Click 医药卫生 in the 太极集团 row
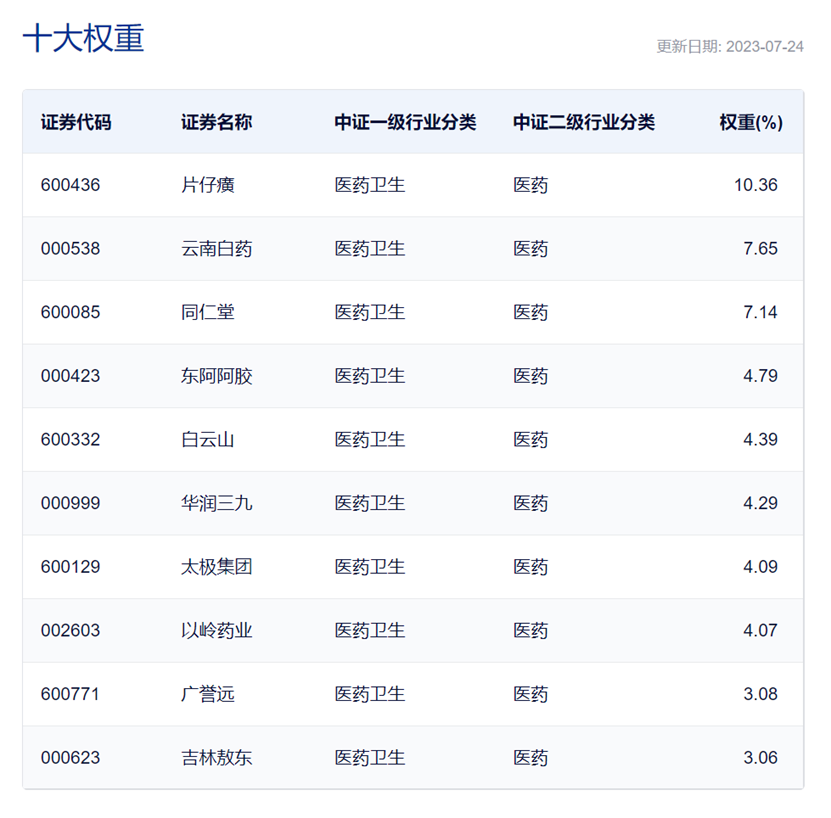 coord(370,567)
